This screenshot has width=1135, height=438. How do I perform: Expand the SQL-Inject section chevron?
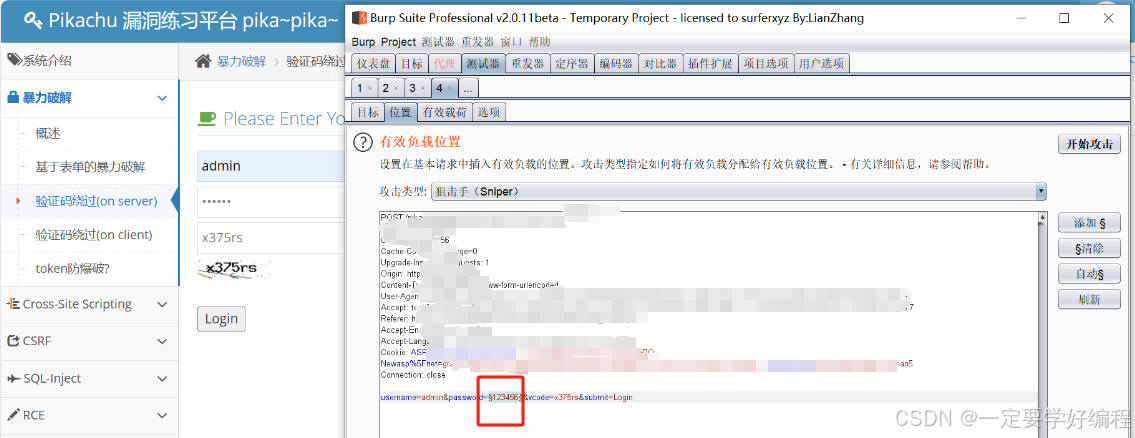coord(162,379)
